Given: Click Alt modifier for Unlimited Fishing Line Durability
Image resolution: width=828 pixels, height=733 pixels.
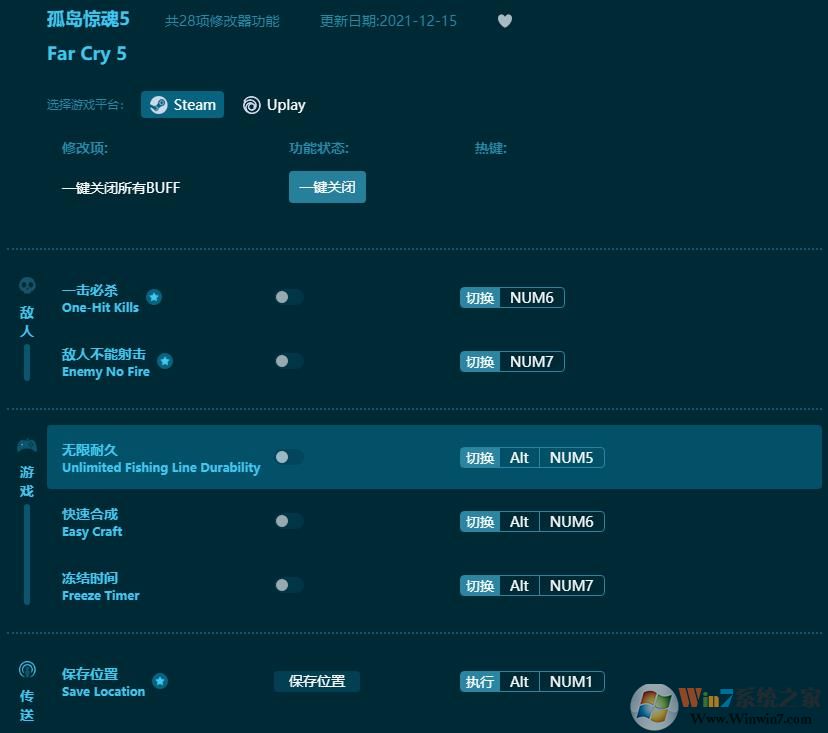Looking at the screenshot, I should (519, 458).
